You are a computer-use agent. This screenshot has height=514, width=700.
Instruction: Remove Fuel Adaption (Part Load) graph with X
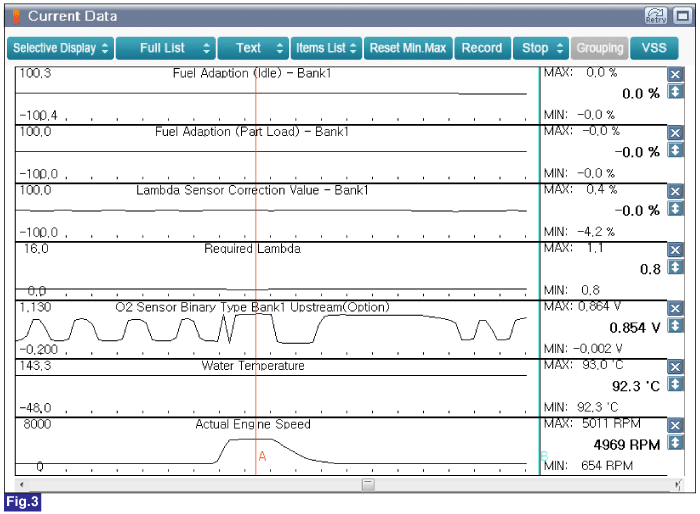[675, 133]
